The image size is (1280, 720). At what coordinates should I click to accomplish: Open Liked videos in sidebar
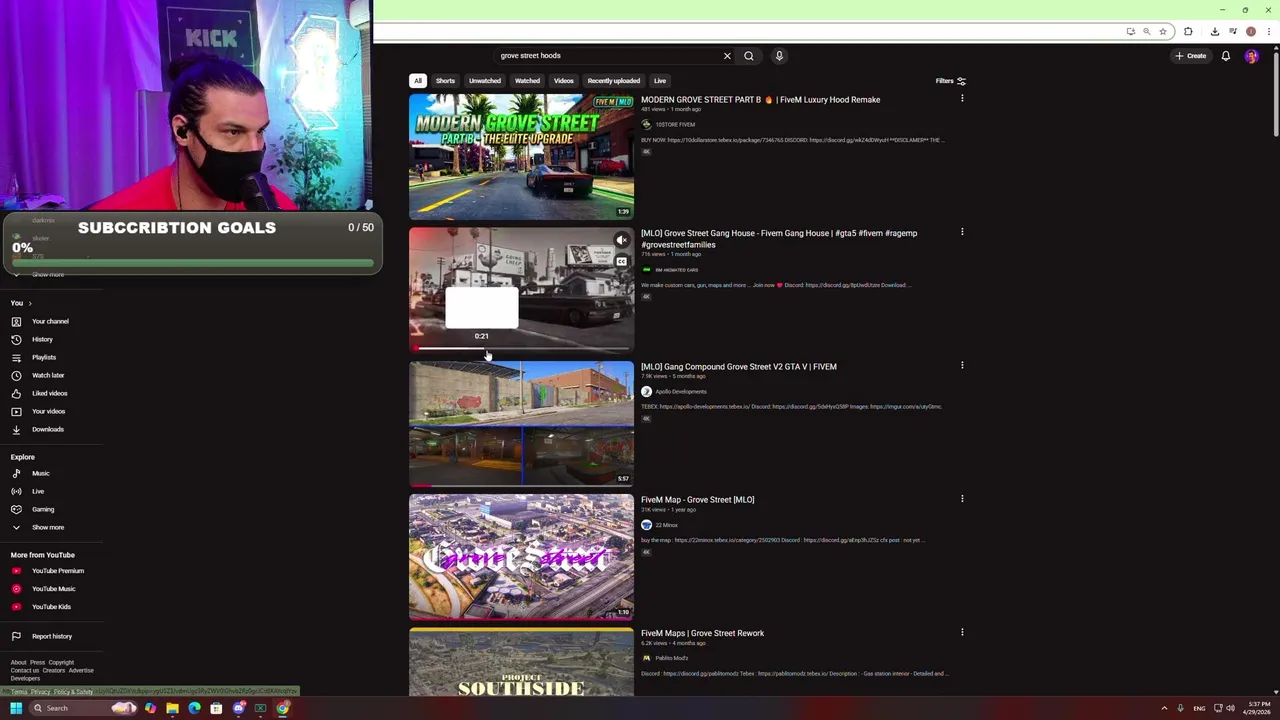(50, 393)
